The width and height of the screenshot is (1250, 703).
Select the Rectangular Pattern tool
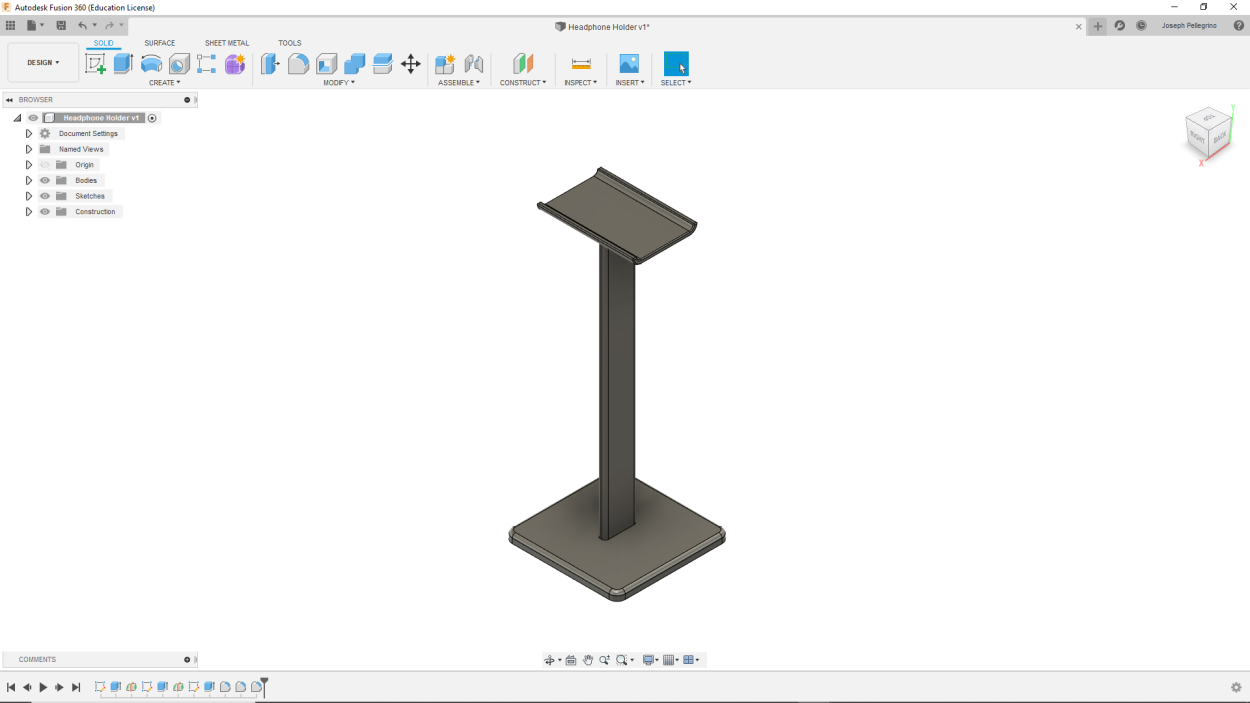click(207, 64)
